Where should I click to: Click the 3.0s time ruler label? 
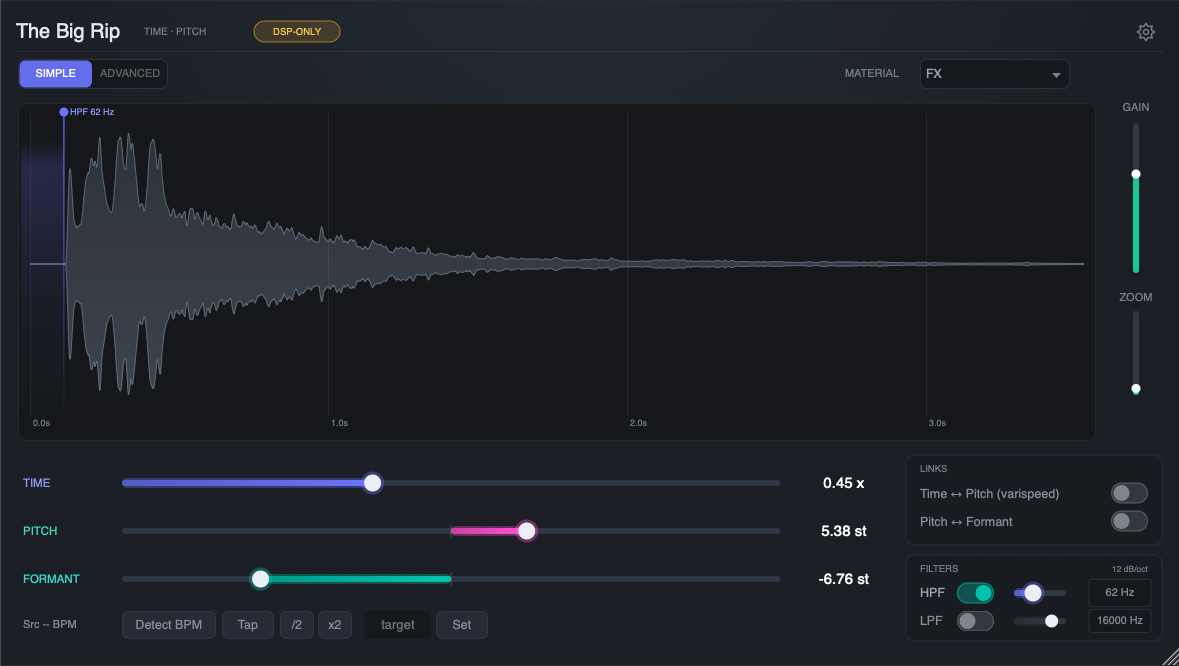937,423
